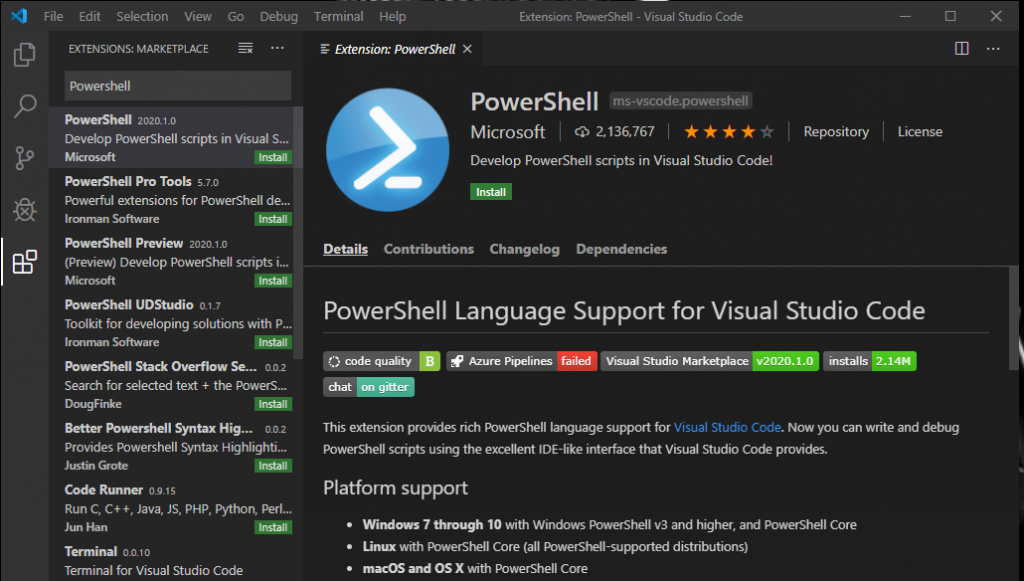Screen dimensions: 1024x581
Task: Click the installs 2.14M badge
Action: [869, 361]
